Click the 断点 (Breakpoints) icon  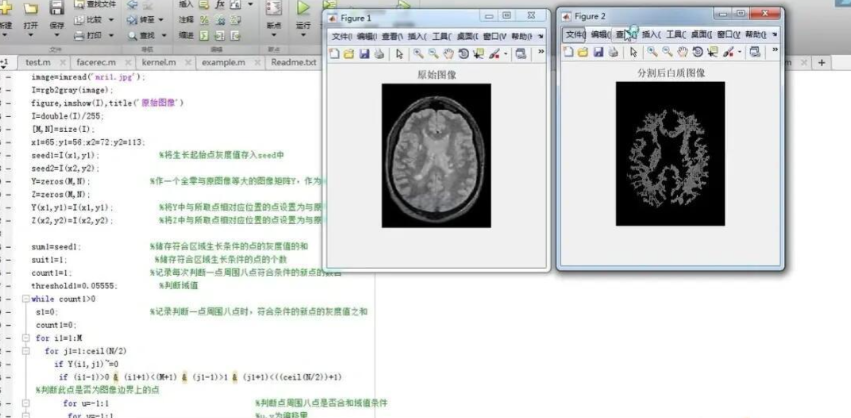(274, 8)
